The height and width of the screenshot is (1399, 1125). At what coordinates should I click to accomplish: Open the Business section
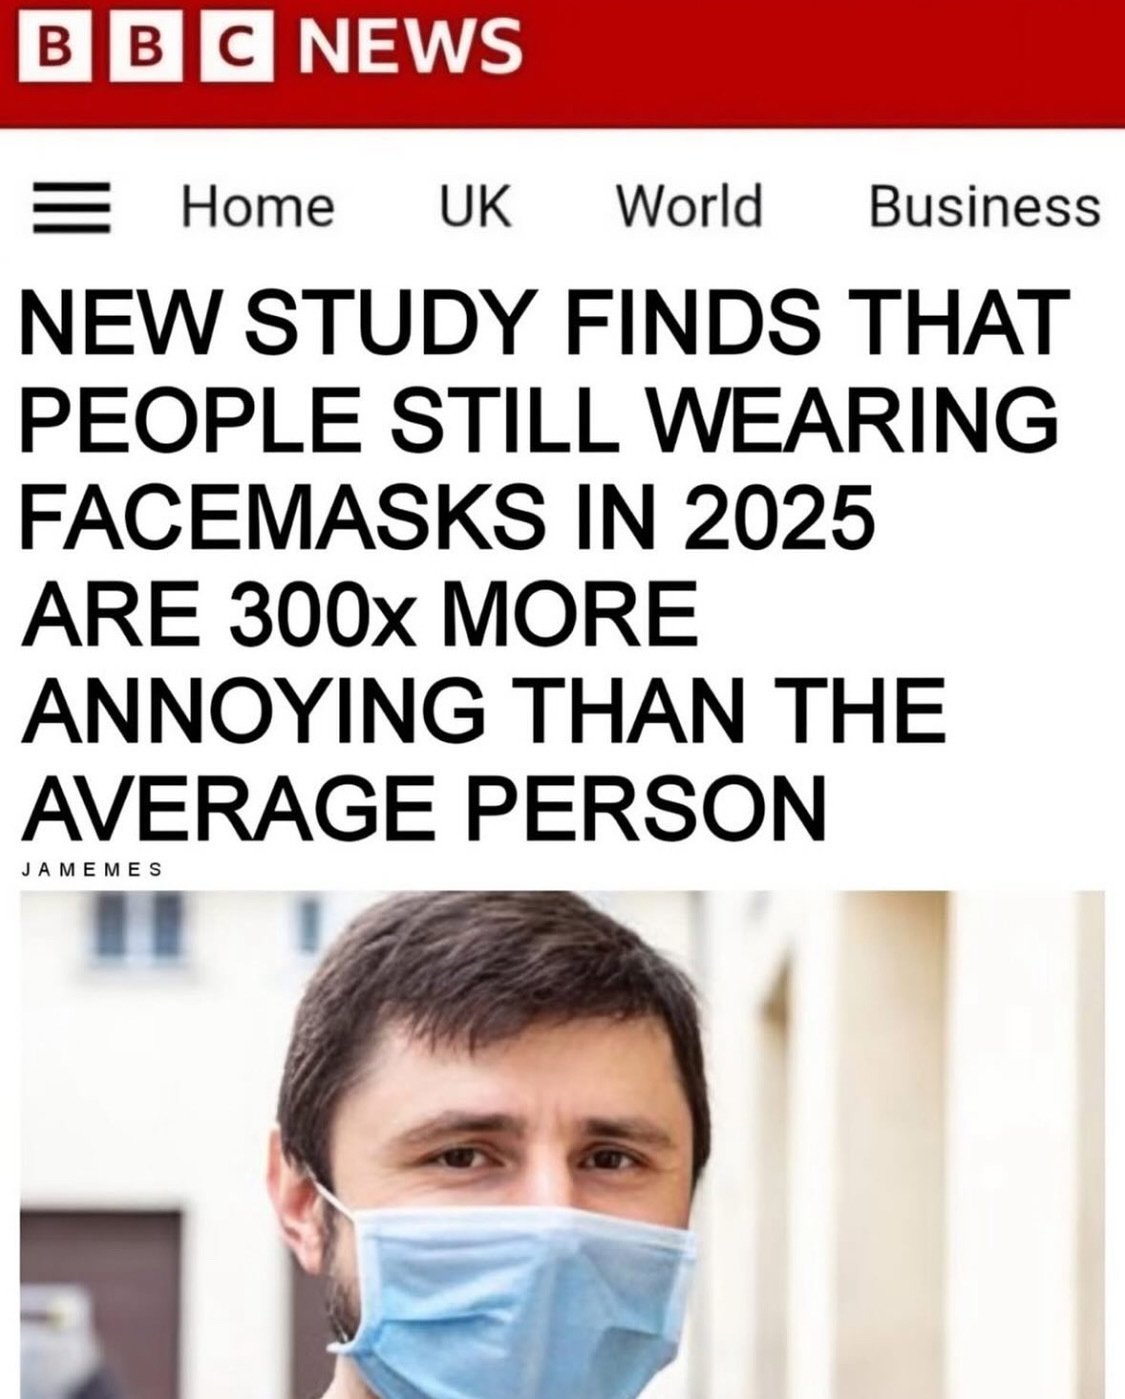(984, 208)
